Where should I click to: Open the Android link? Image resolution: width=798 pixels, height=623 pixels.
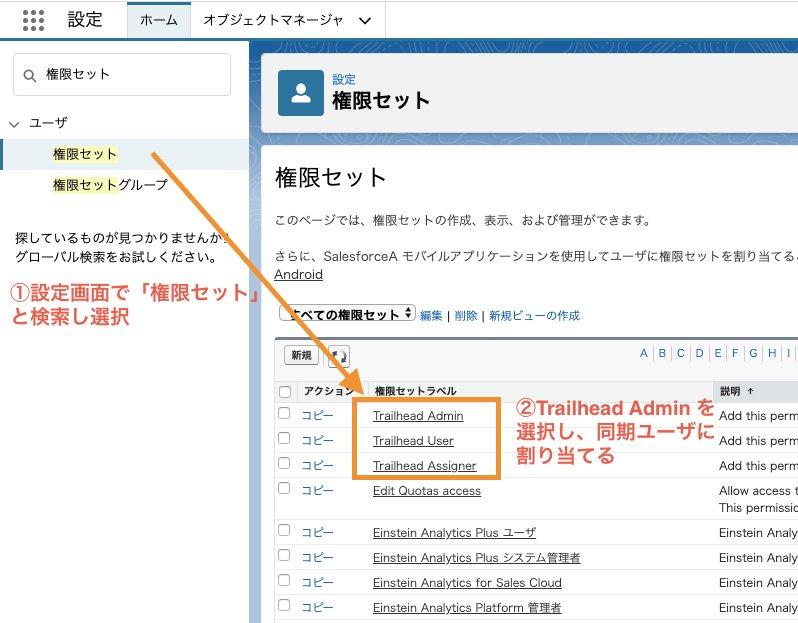point(298,274)
